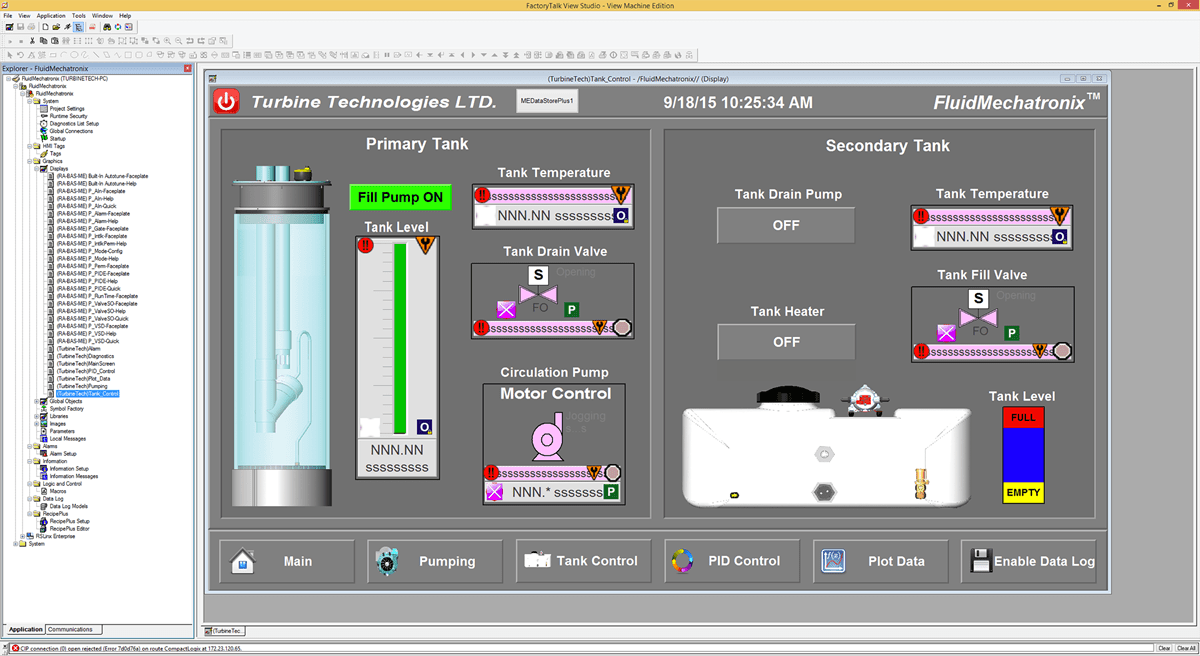The width and height of the screenshot is (1200, 656).
Task: Click the Clear All button in status bar
Action: point(1186,649)
